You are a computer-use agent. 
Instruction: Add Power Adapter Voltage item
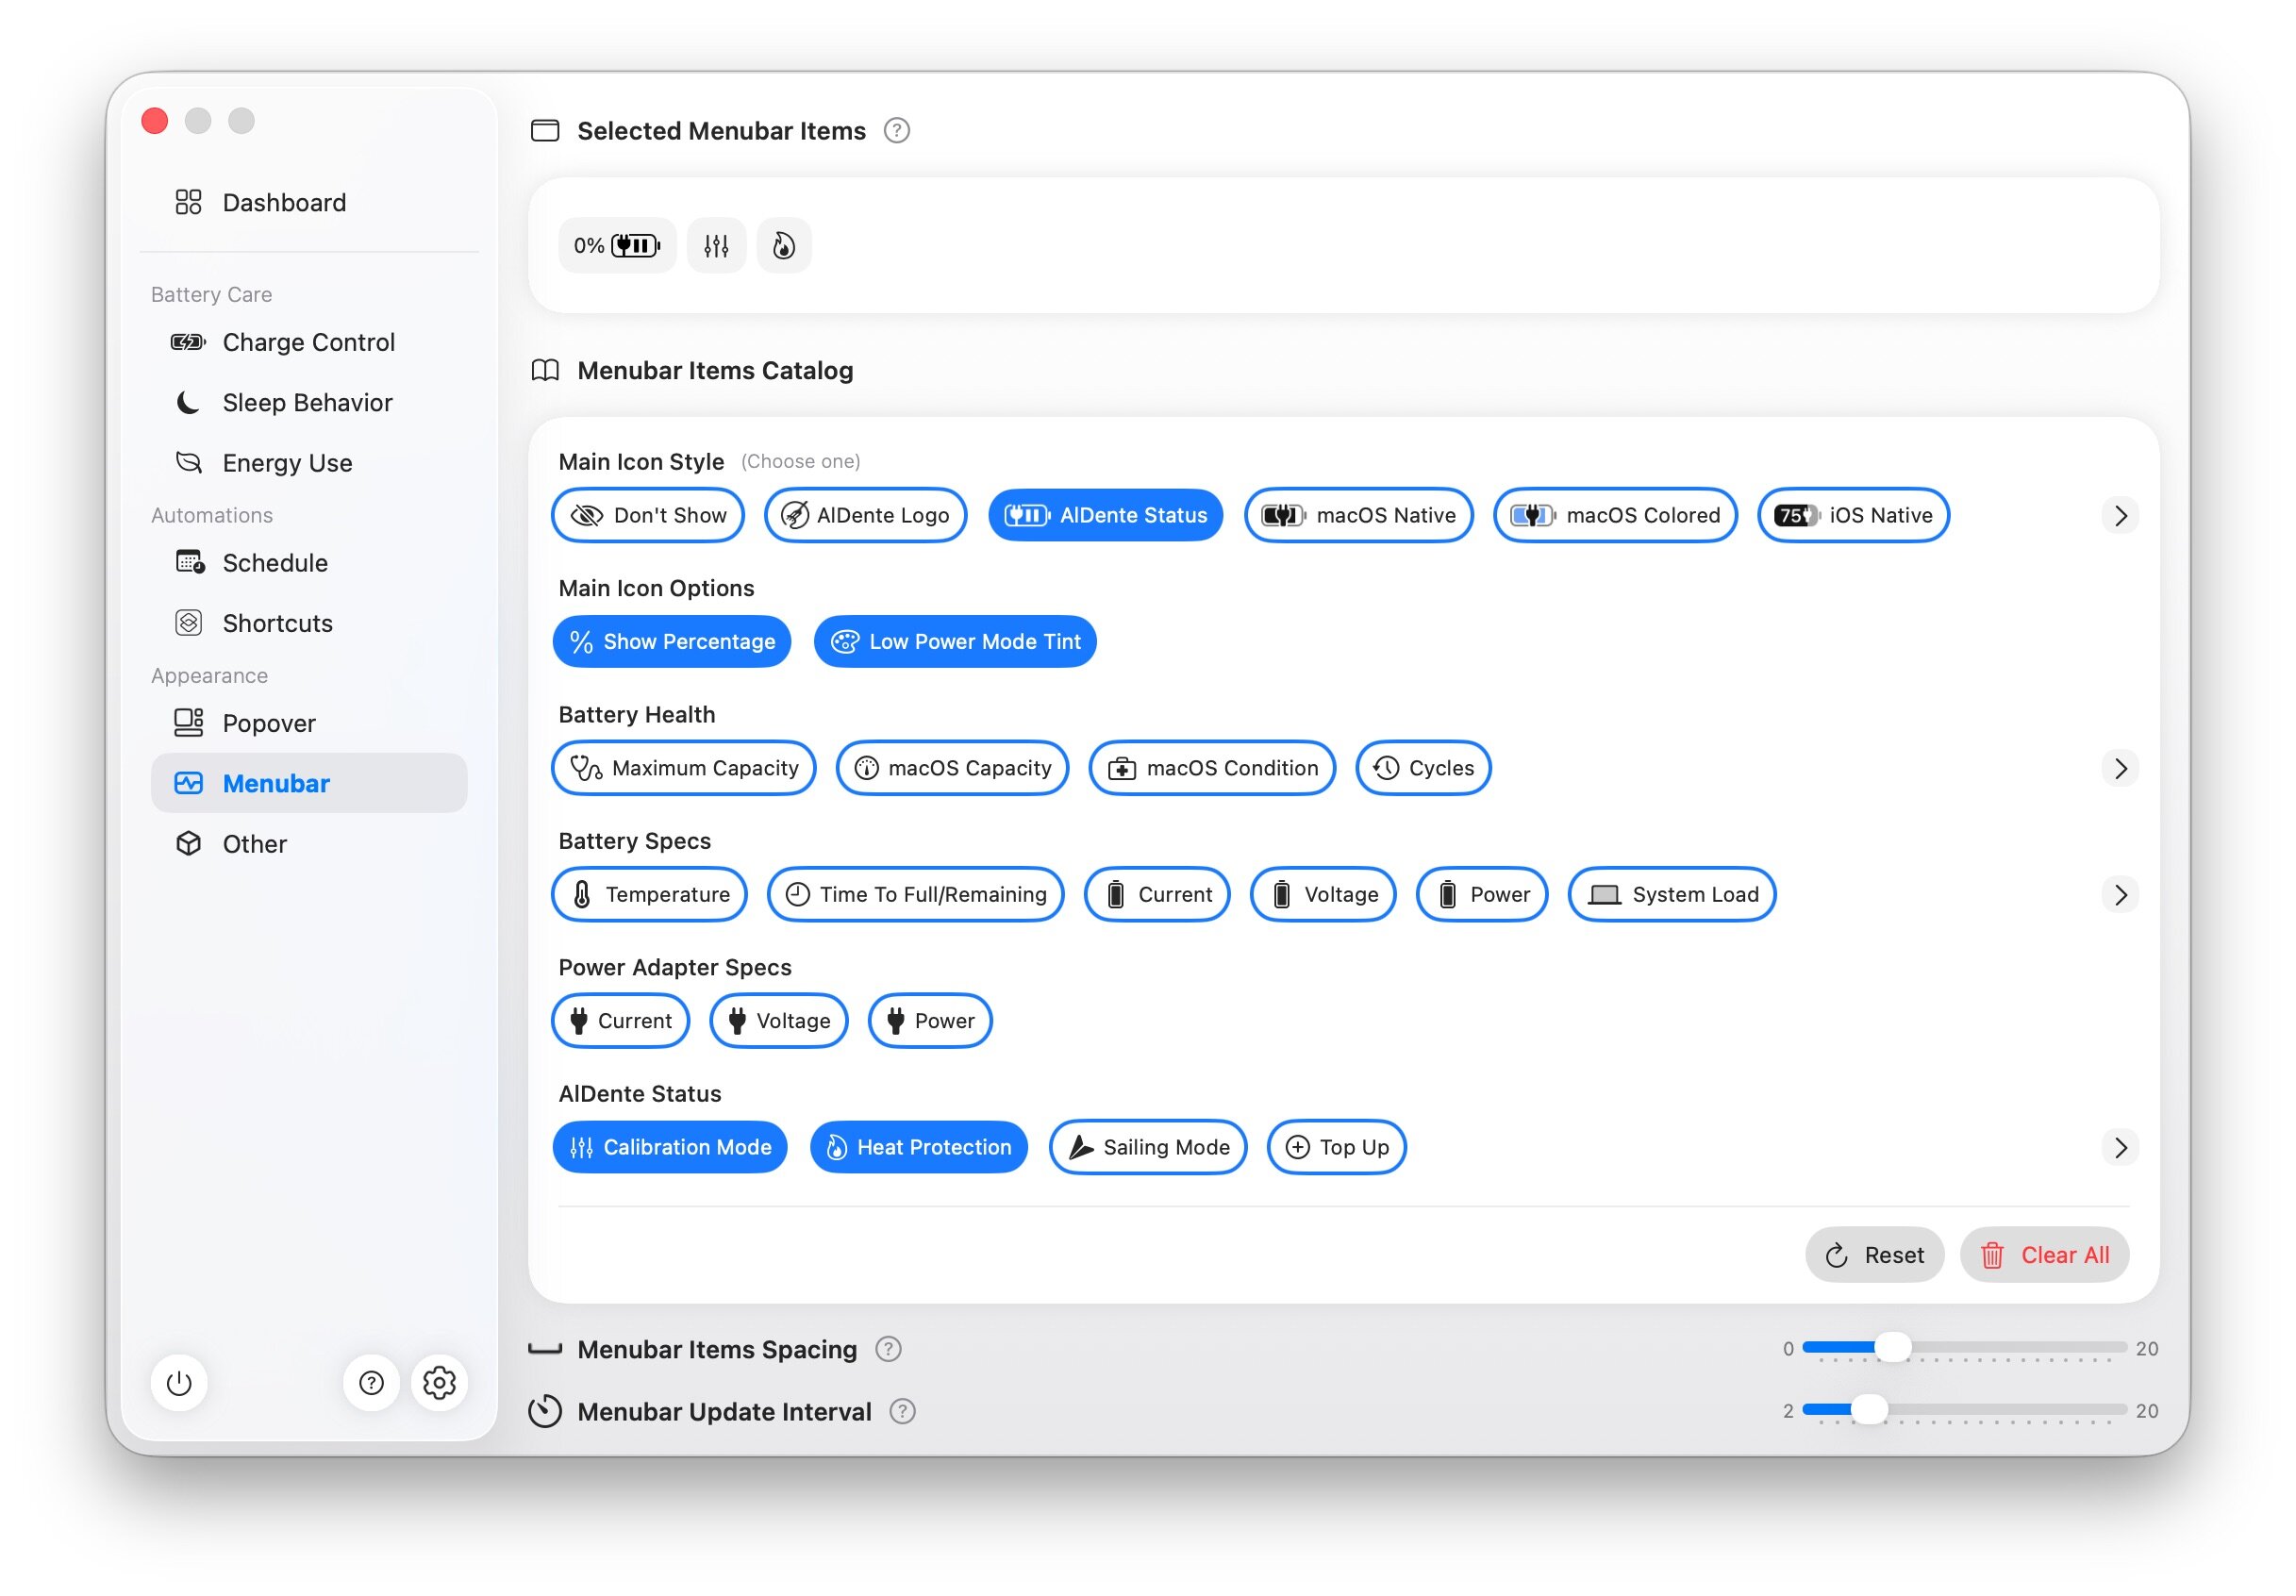[779, 1021]
